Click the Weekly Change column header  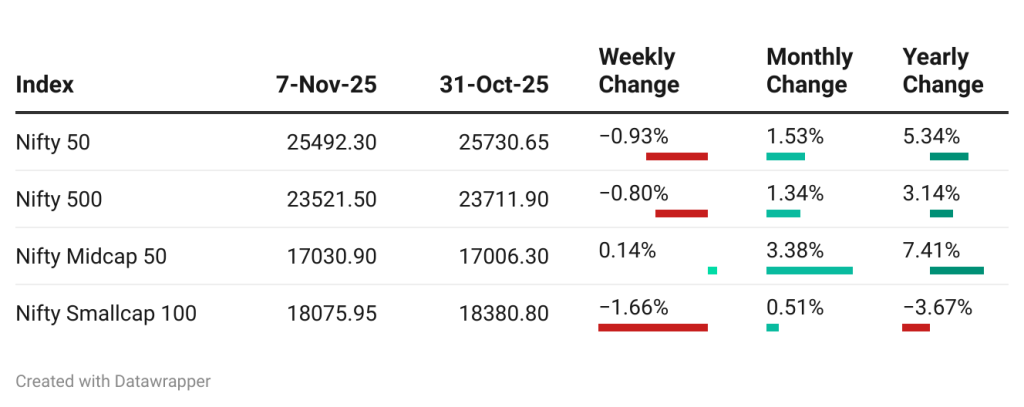point(638,71)
